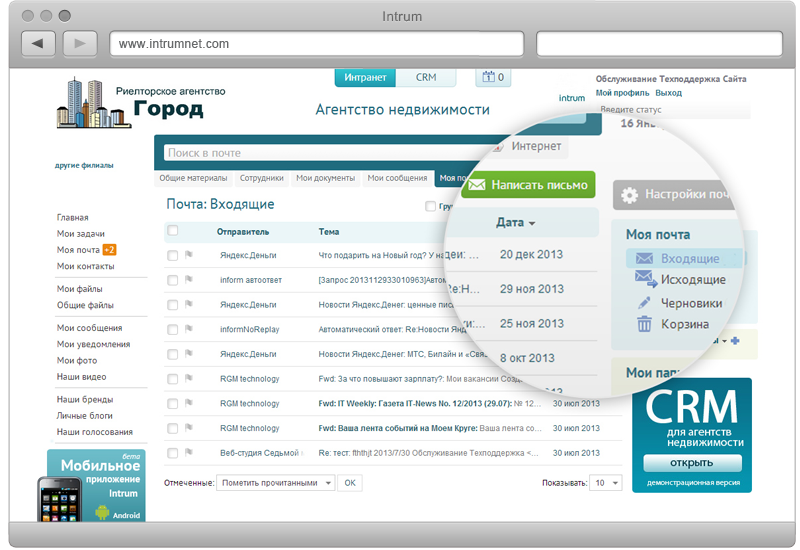Open Наши голосования in left menu
Image resolution: width=800 pixels, height=550 pixels.
(95, 432)
